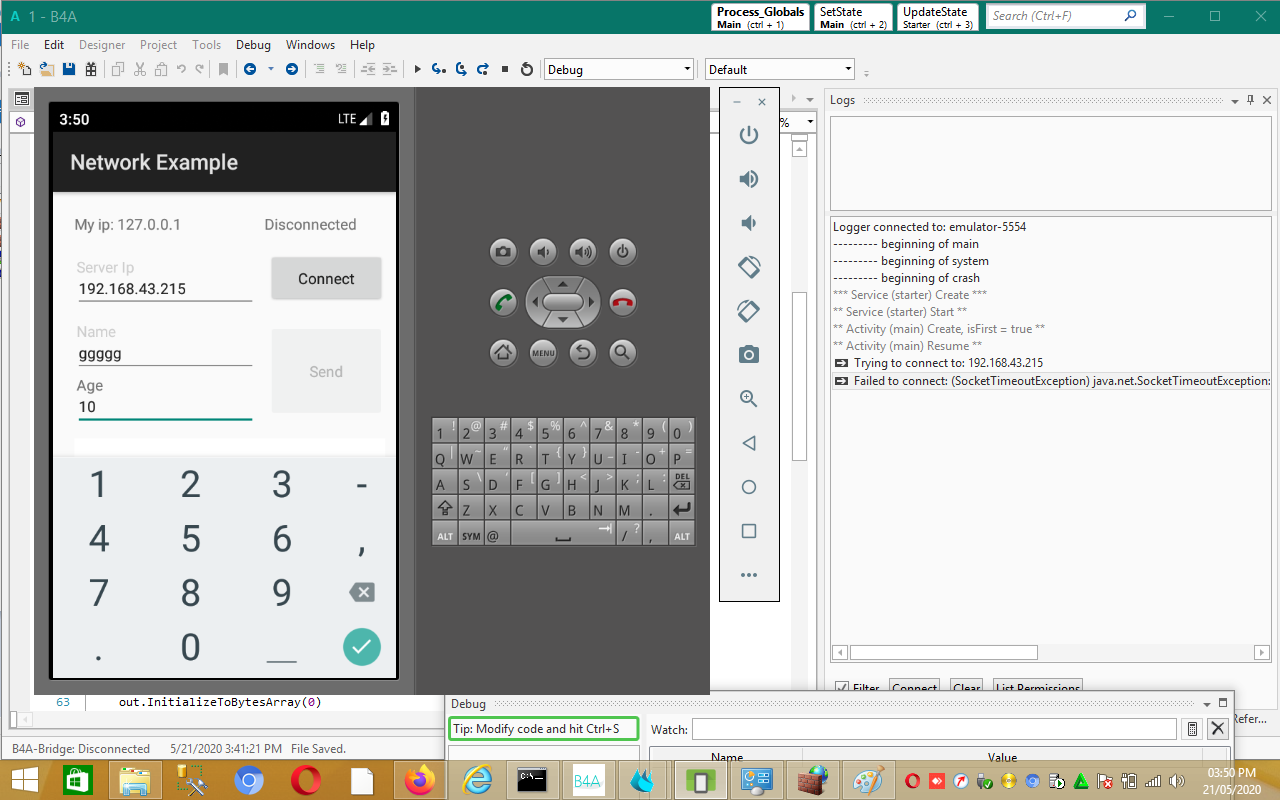Click the emulator Overview square button
The image size is (1280, 800).
click(749, 531)
